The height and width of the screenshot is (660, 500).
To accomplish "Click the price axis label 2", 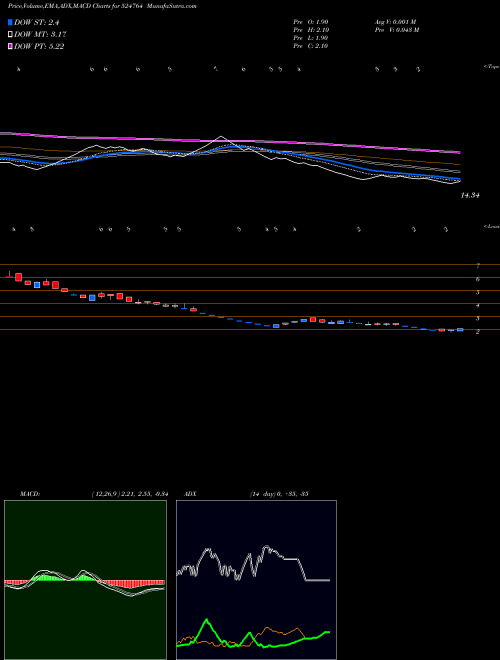I will (478, 332).
